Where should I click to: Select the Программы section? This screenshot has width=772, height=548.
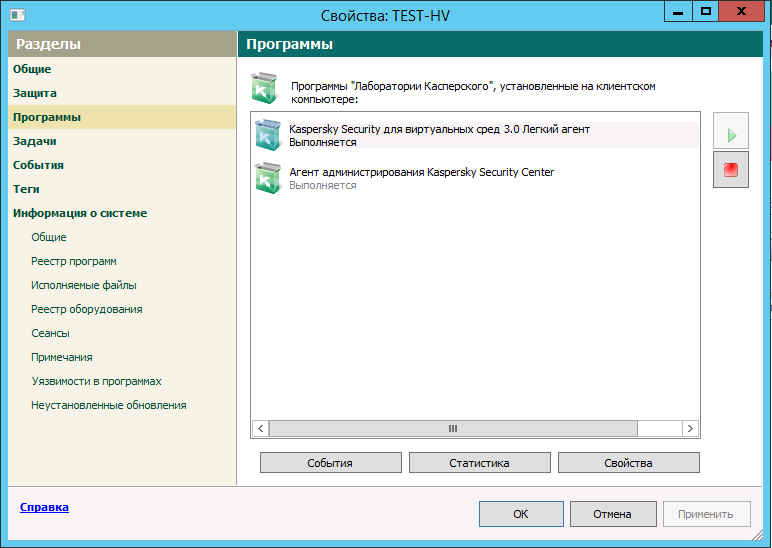coord(122,117)
